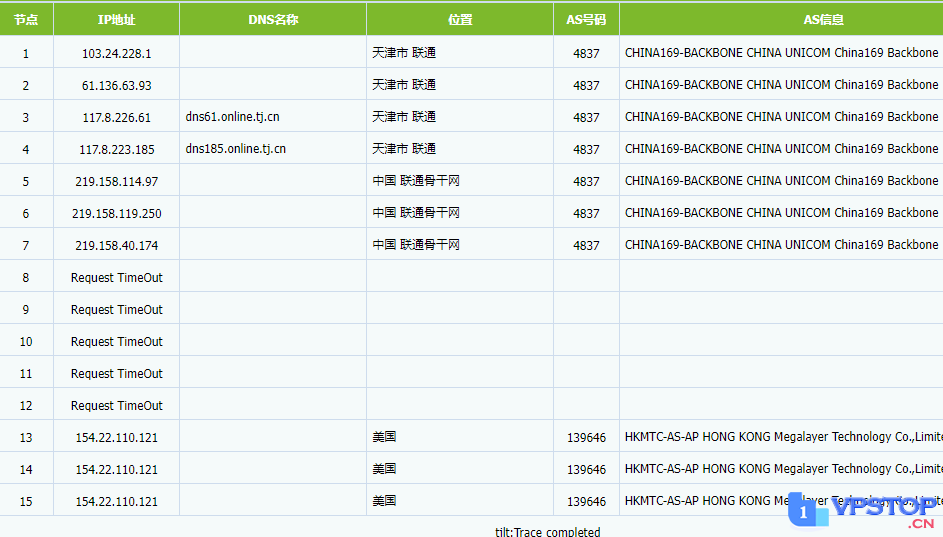Select IP address 103.24.228.1
The width and height of the screenshot is (943, 537).
[x=117, y=54]
